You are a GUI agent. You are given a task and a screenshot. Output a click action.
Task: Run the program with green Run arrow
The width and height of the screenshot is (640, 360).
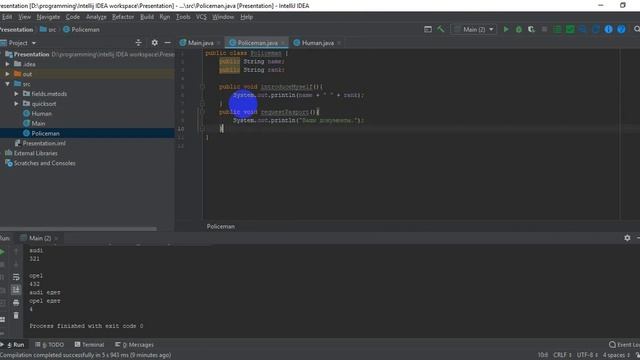point(506,29)
